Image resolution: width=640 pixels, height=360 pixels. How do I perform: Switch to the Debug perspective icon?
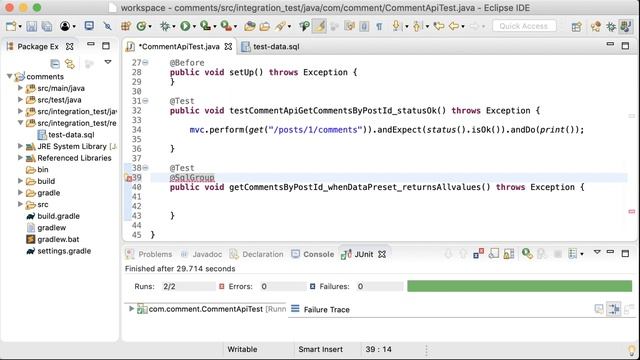(611, 27)
